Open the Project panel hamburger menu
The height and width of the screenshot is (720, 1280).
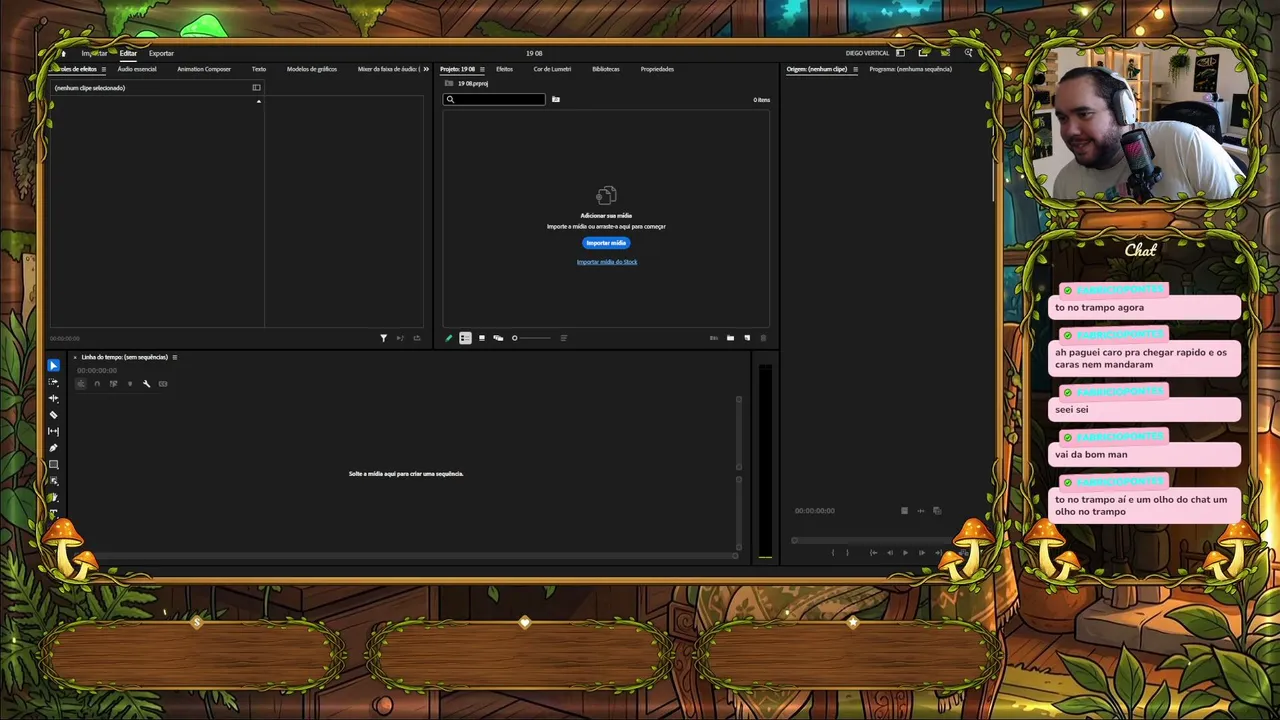tap(482, 69)
